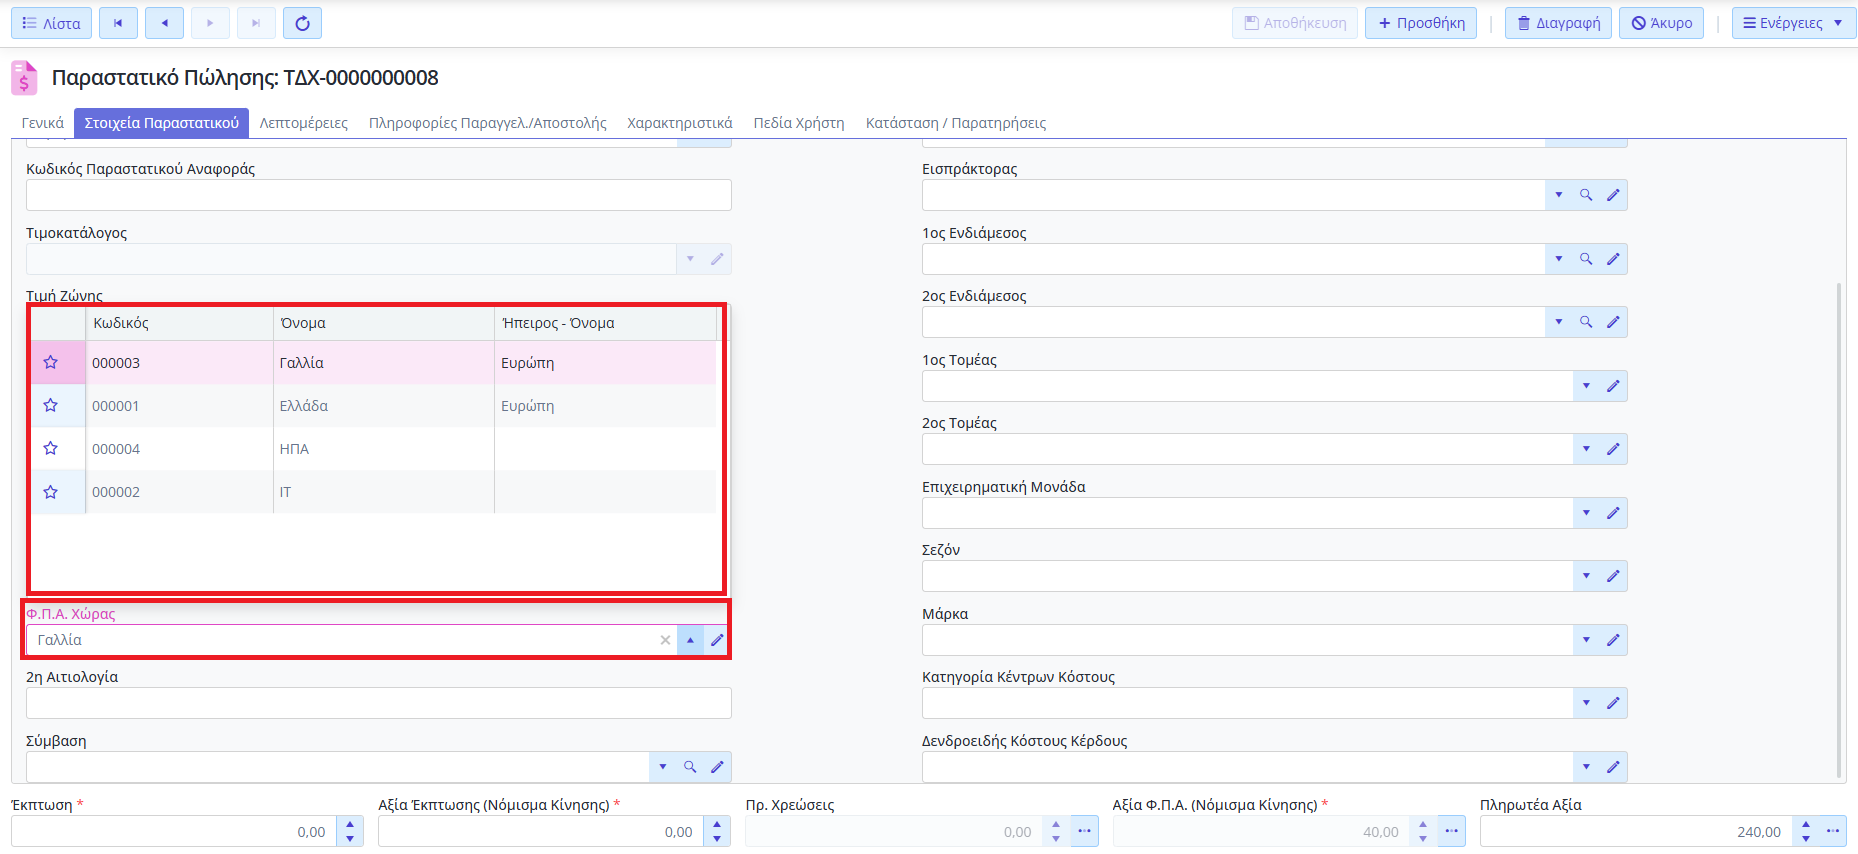1858x854 pixels.
Task: Clear the Φ.Π.Α. Χώρας value with X
Action: click(665, 640)
